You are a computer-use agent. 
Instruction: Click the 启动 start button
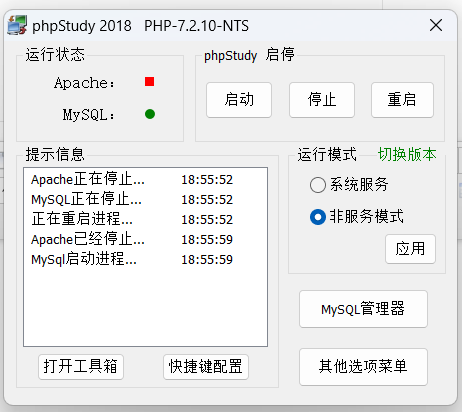[x=239, y=100]
